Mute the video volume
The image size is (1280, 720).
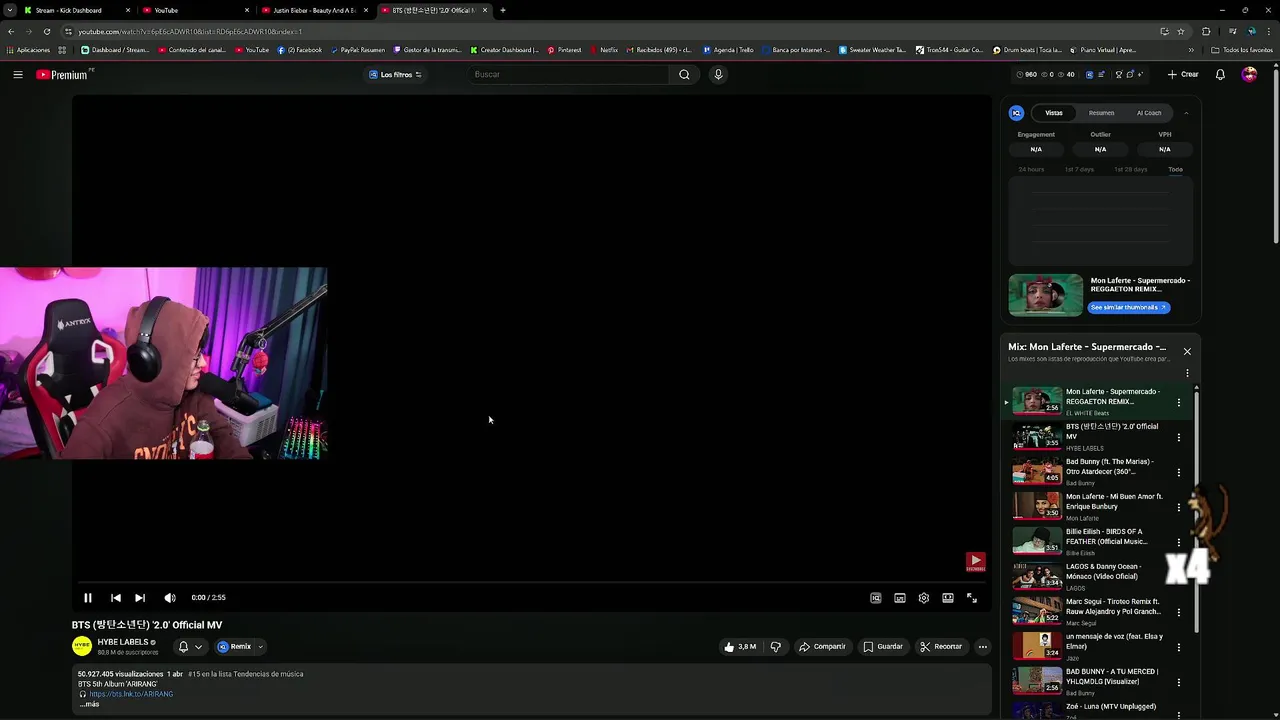point(170,598)
